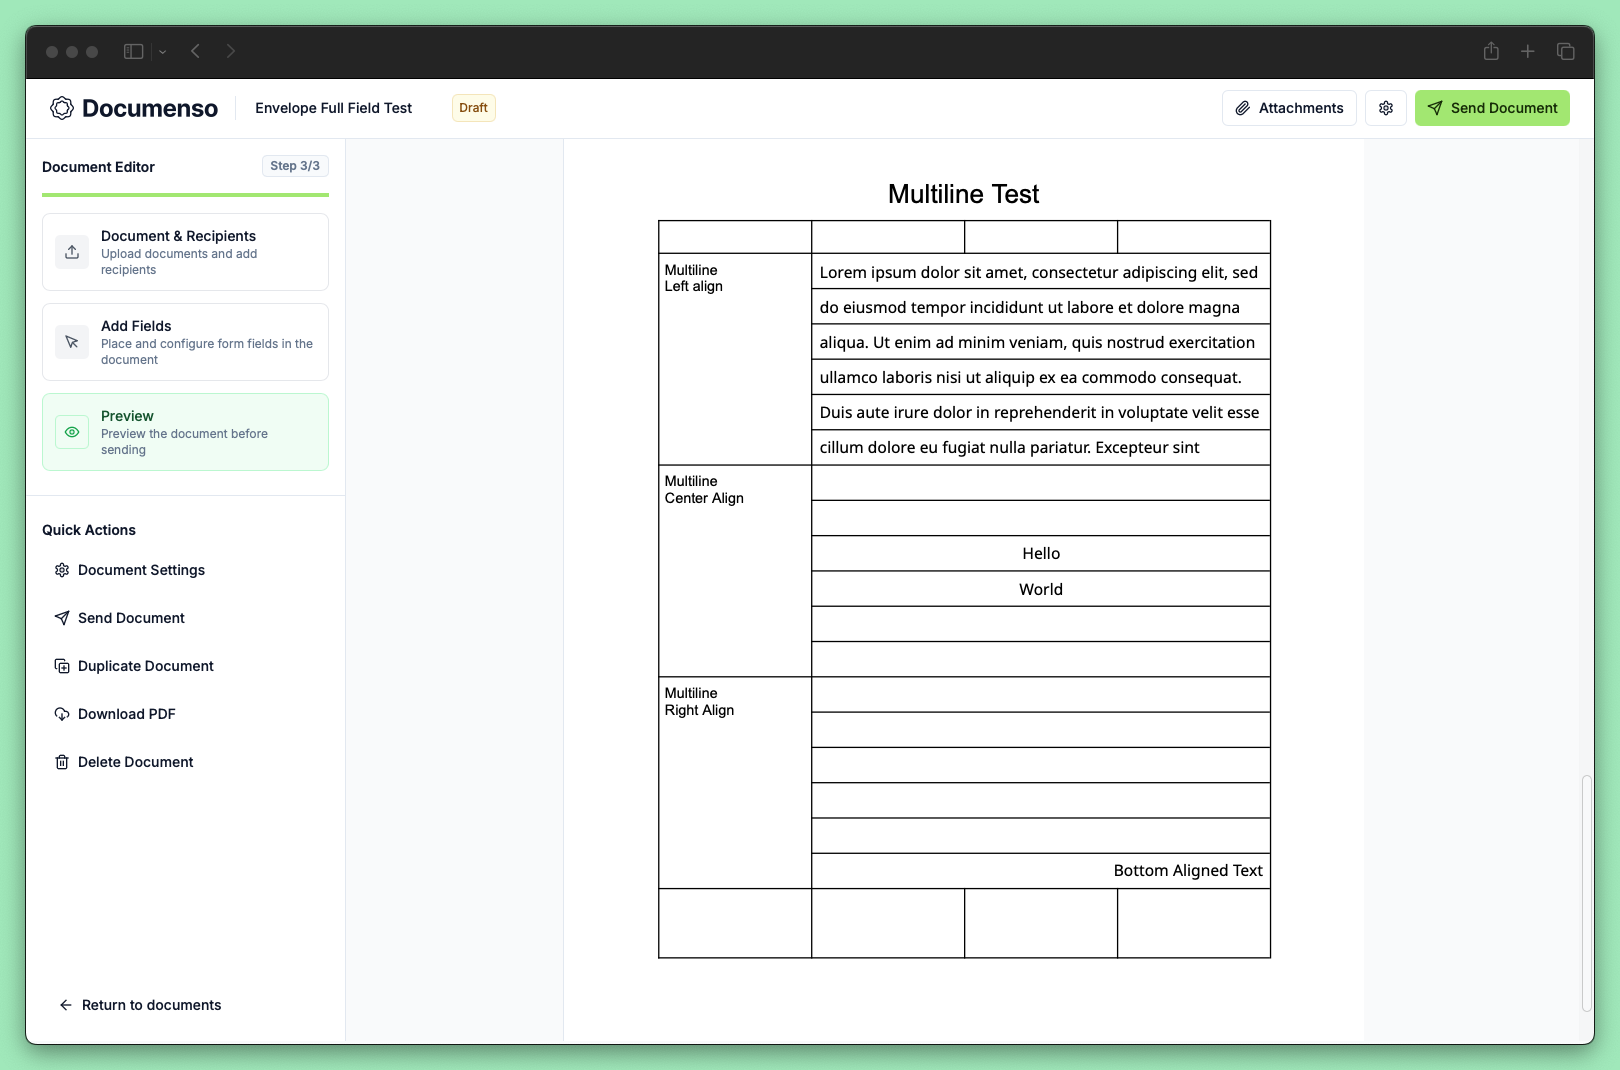Click the paperclip icon on Attachments
1620x1070 pixels.
tap(1243, 107)
